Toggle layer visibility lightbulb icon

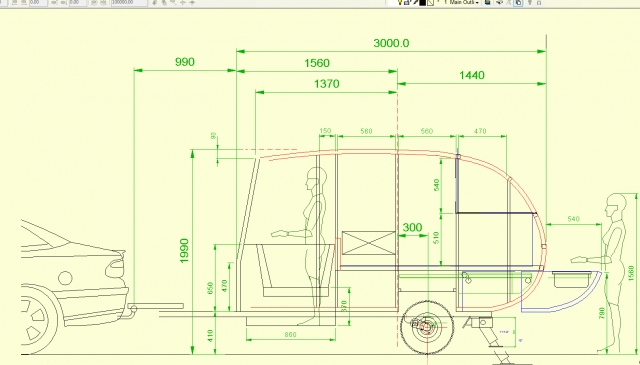pyautogui.click(x=400, y=2)
